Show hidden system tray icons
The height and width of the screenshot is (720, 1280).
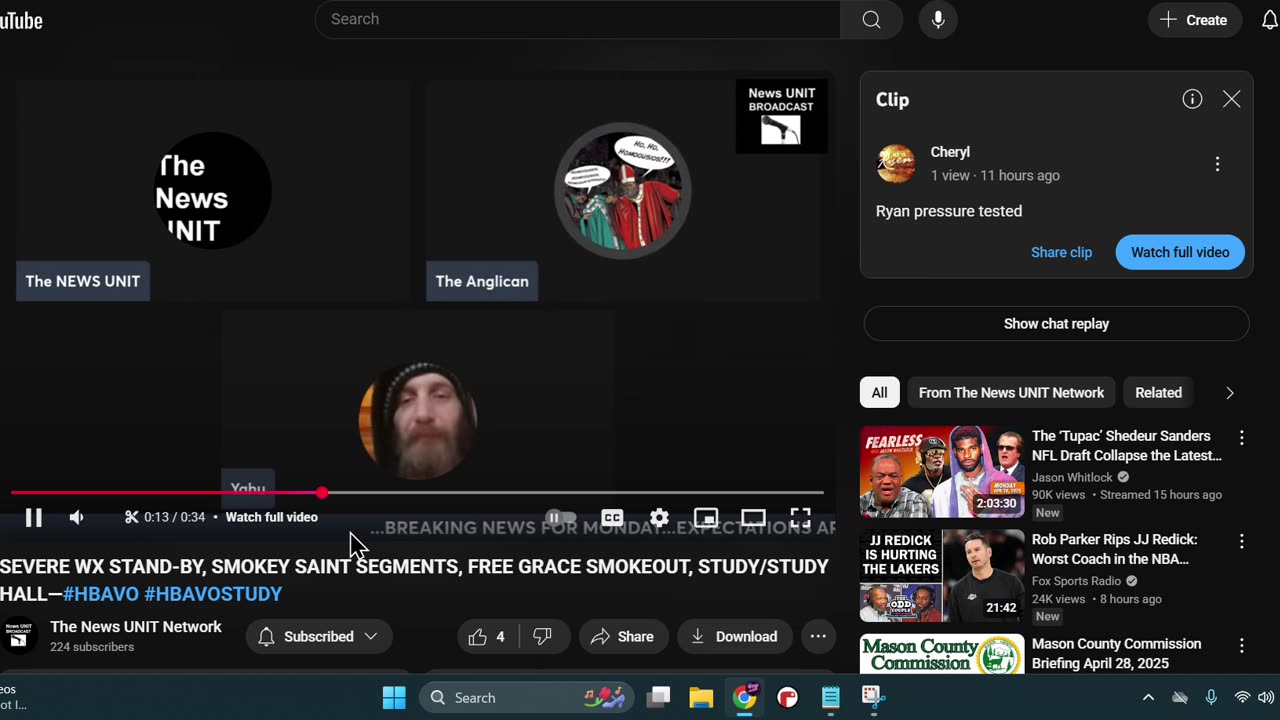pos(1148,697)
